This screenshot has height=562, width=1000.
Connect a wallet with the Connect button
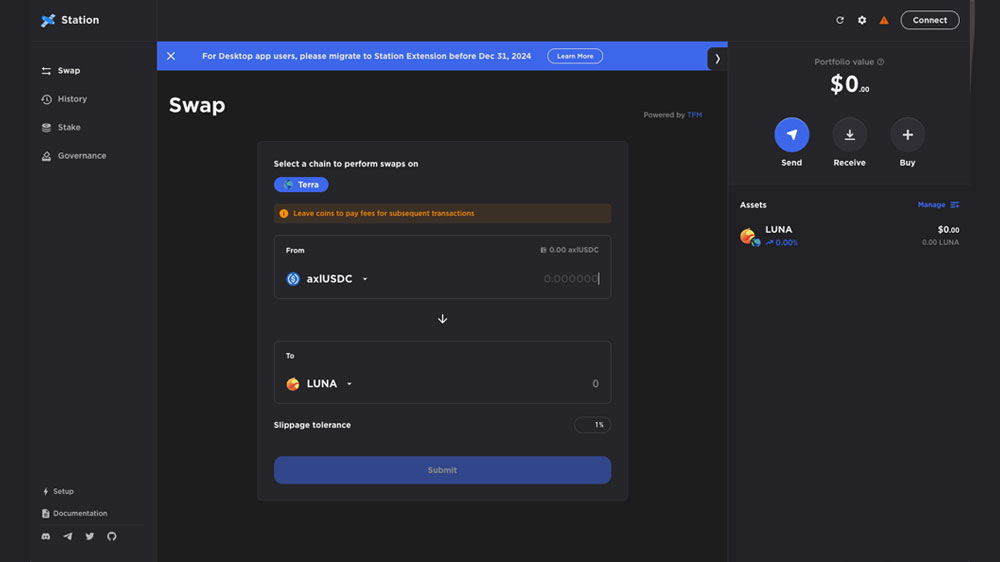pos(929,20)
